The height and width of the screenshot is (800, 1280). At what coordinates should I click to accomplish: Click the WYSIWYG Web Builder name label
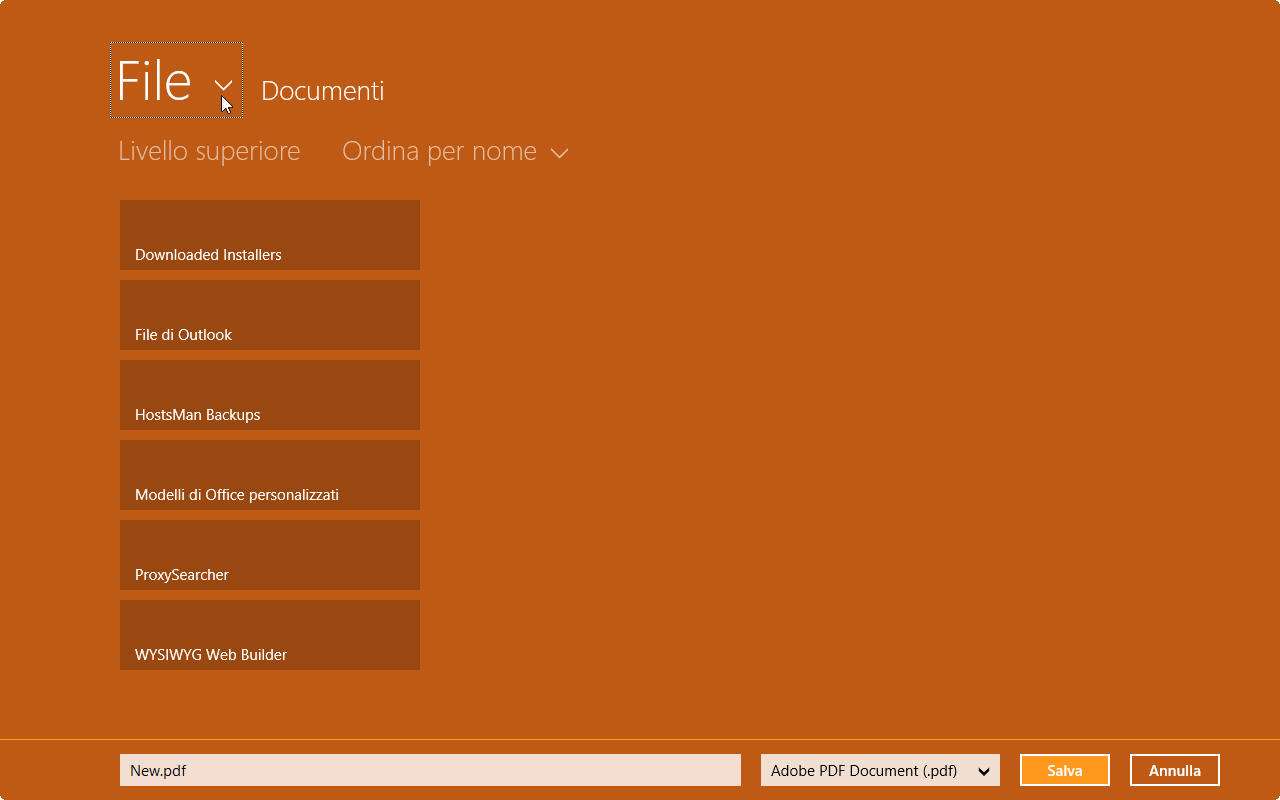click(x=211, y=655)
